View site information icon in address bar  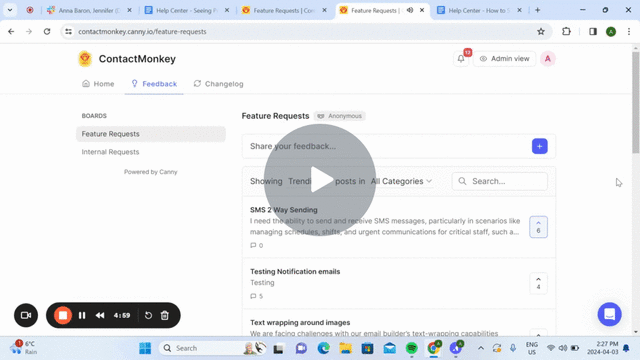(x=69, y=31)
